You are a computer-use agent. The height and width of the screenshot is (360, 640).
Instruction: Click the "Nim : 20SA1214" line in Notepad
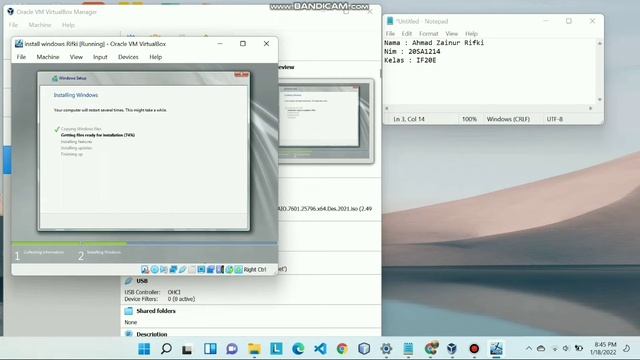click(412, 51)
